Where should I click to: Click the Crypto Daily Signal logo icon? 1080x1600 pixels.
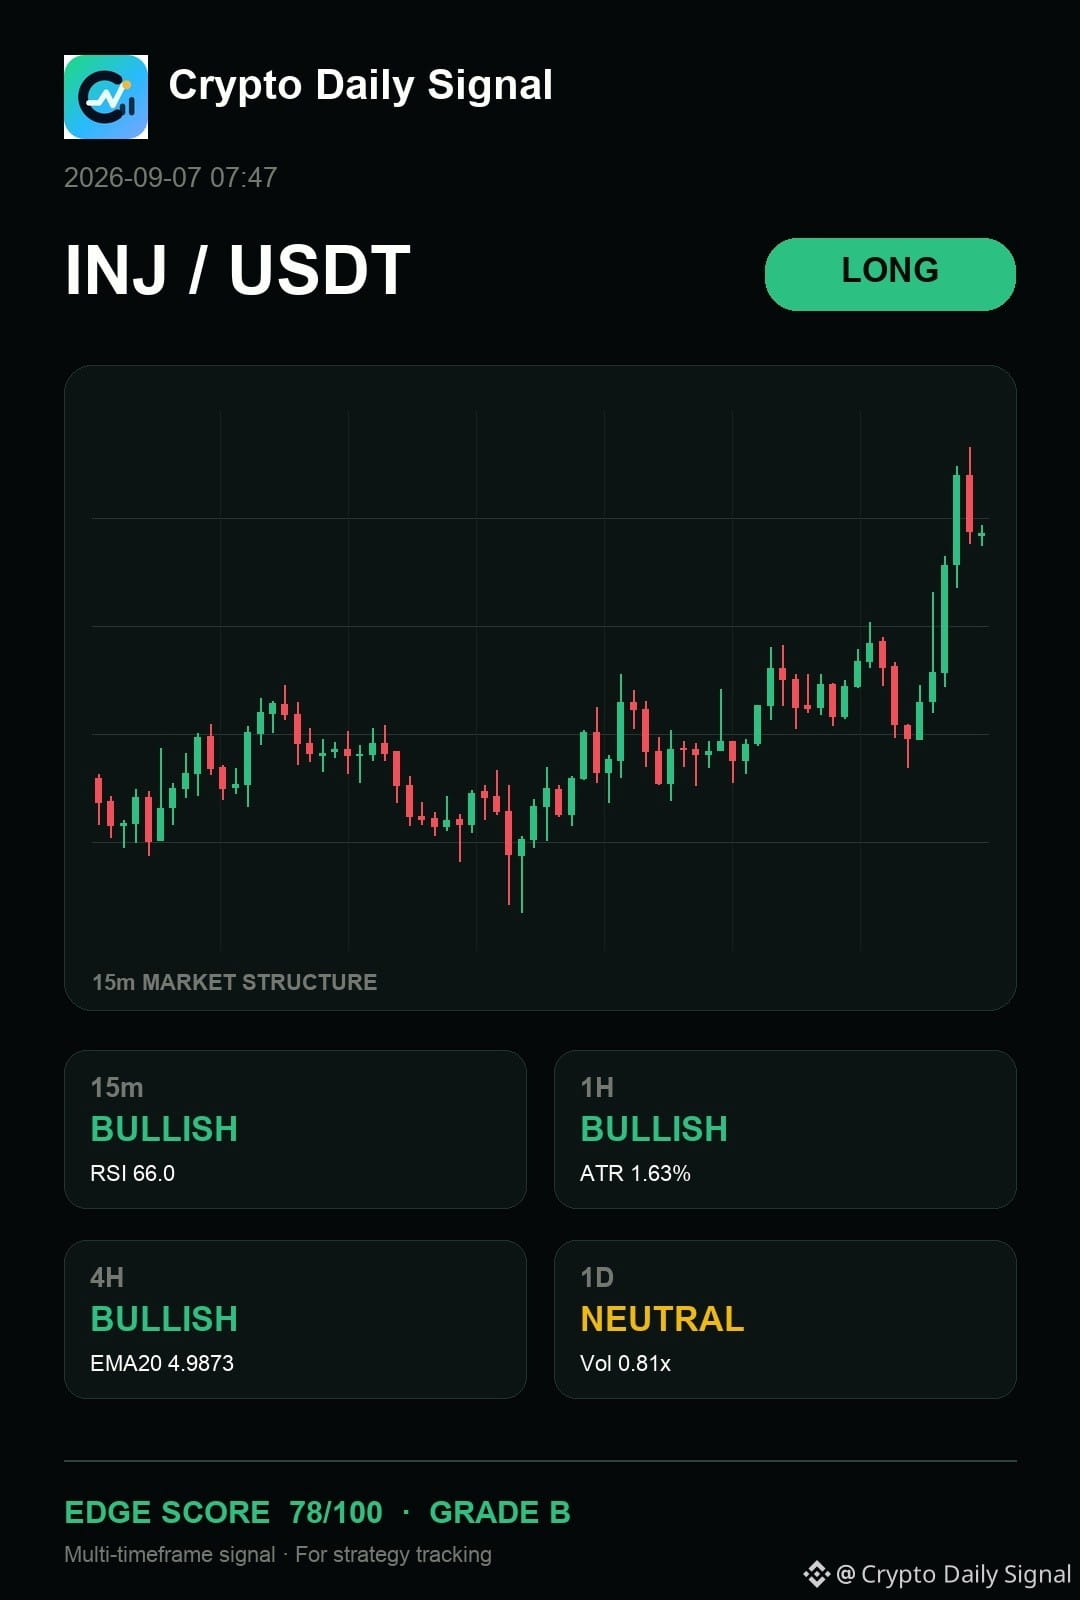tap(106, 97)
